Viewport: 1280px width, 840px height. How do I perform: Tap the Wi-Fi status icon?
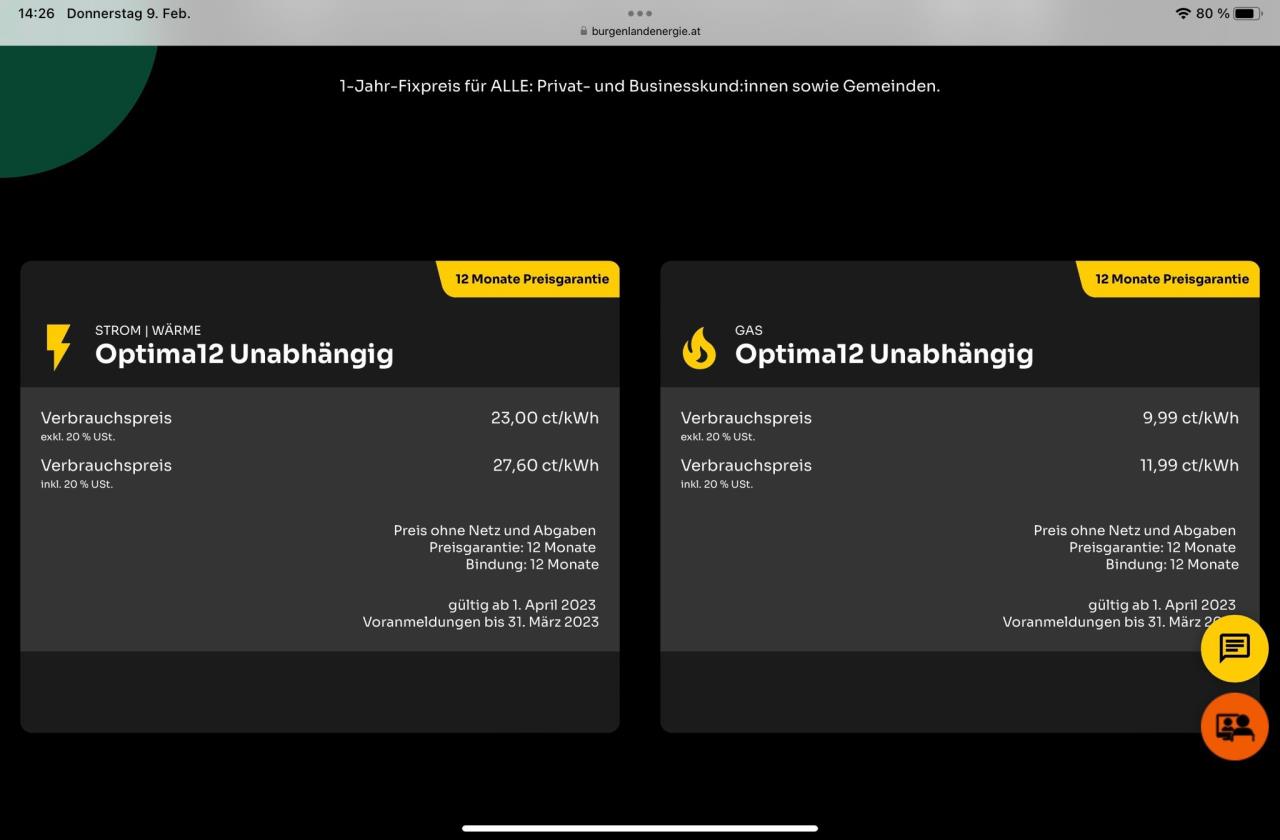pos(1183,13)
